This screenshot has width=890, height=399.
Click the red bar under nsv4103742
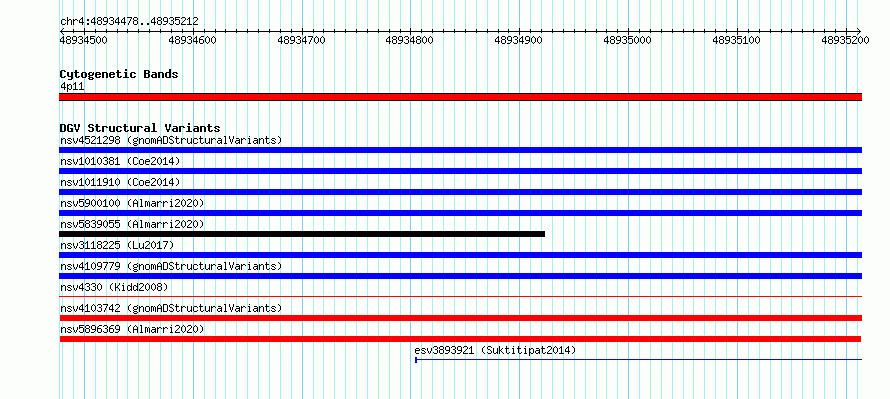point(460,318)
